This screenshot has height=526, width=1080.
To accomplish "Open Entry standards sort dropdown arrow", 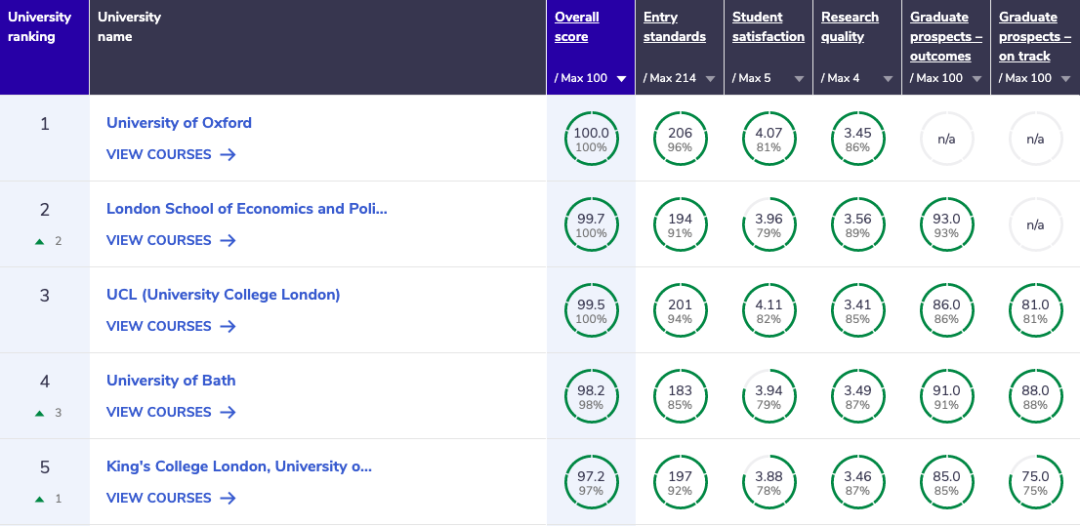I will pos(710,79).
